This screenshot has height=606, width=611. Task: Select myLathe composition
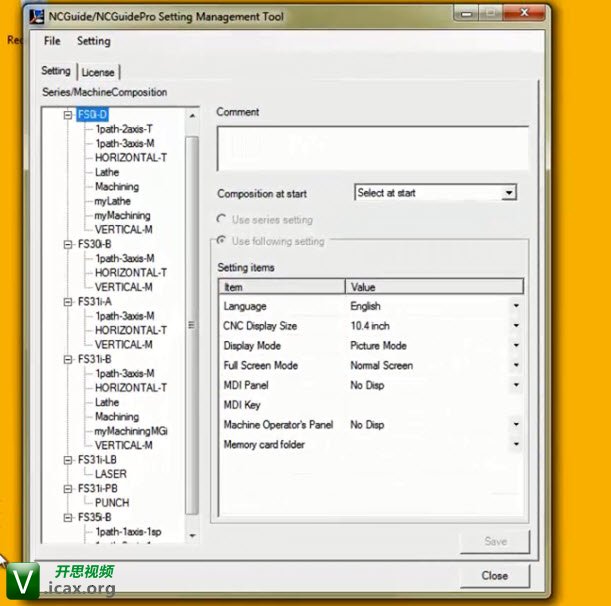point(113,201)
